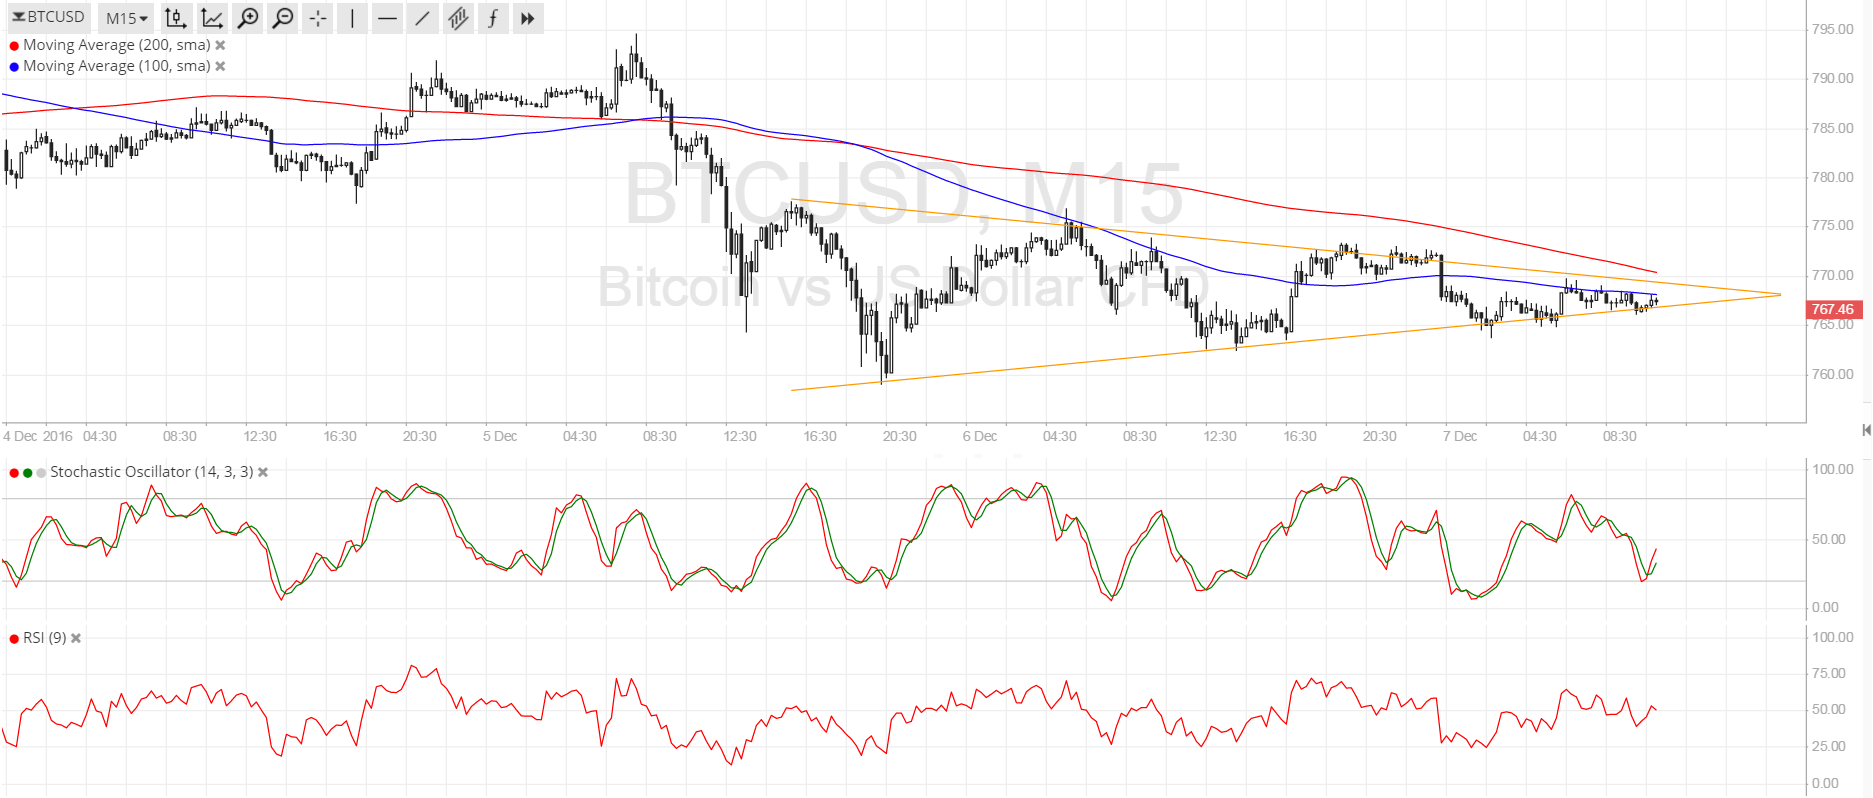Click the 7 Dec date axis label
This screenshot has width=1873, height=798.
coord(1460,436)
